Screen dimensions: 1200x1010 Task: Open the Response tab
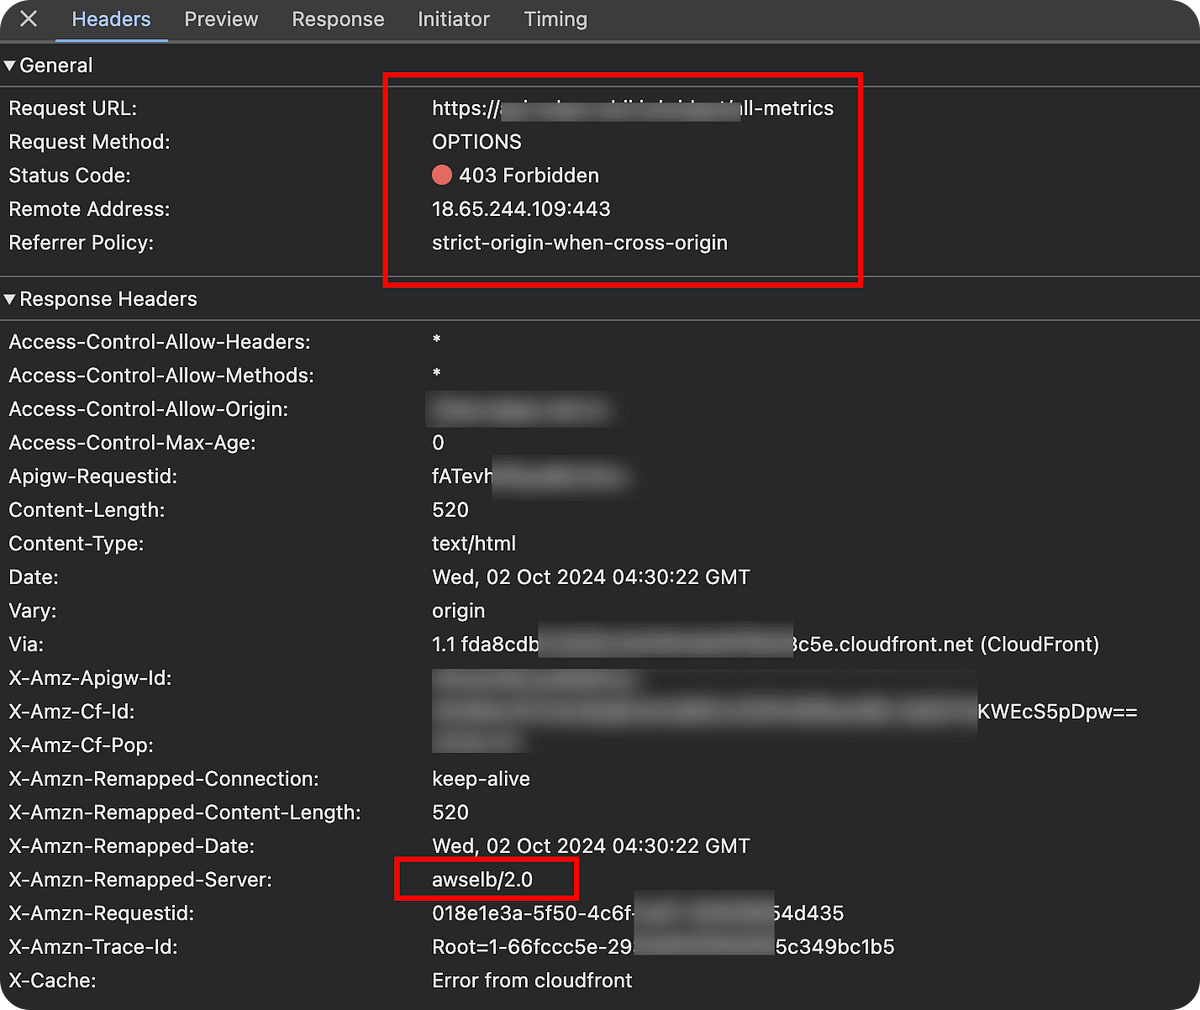point(338,18)
